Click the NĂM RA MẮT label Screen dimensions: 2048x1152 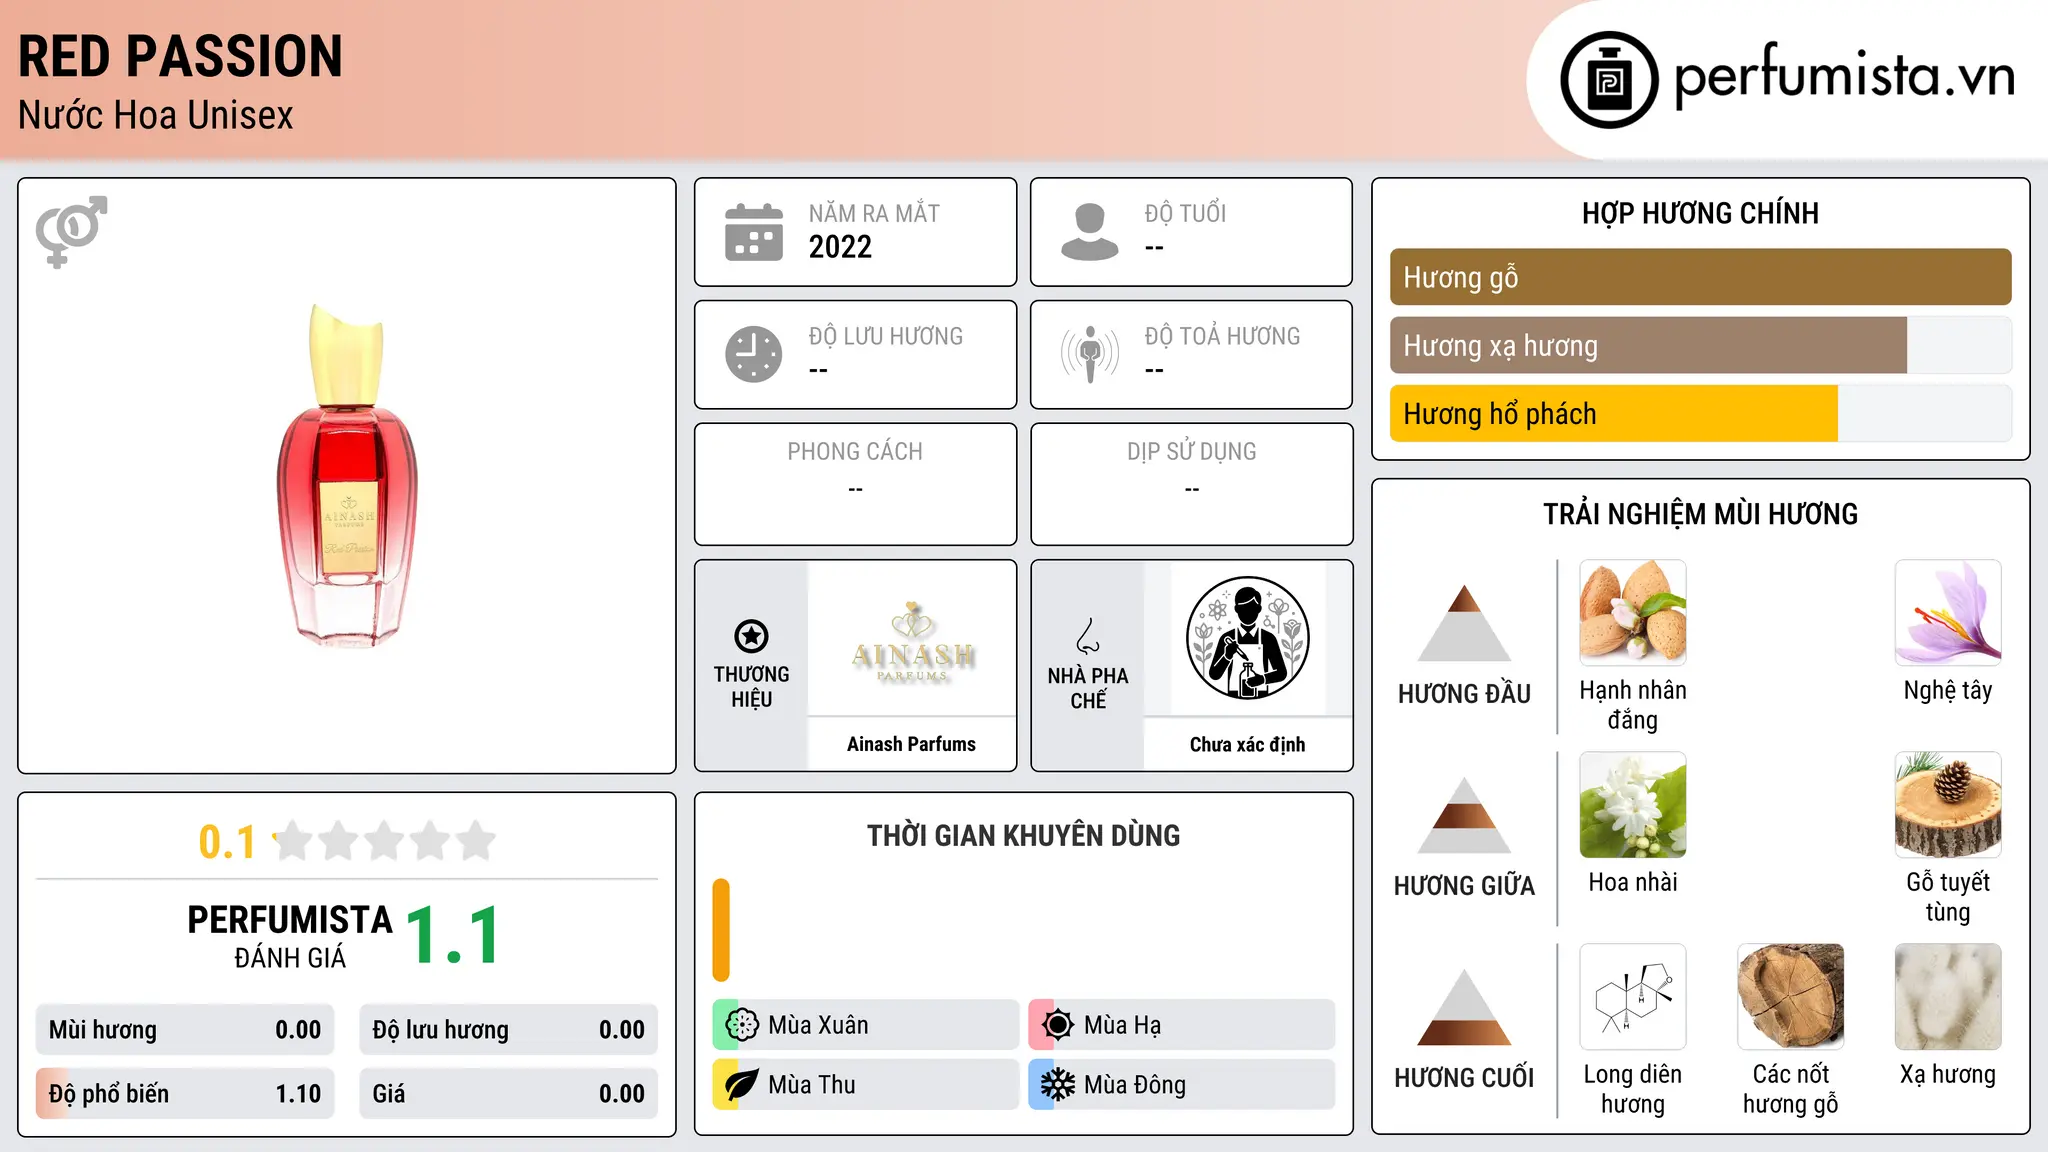(874, 213)
